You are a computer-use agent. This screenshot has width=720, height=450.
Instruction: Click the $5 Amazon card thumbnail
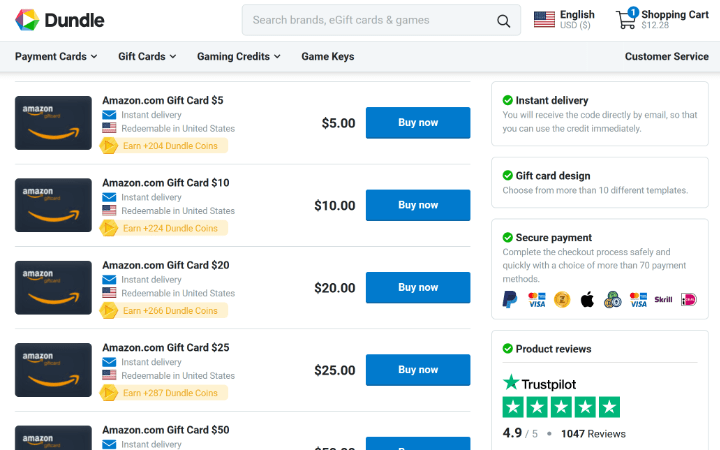(x=53, y=123)
